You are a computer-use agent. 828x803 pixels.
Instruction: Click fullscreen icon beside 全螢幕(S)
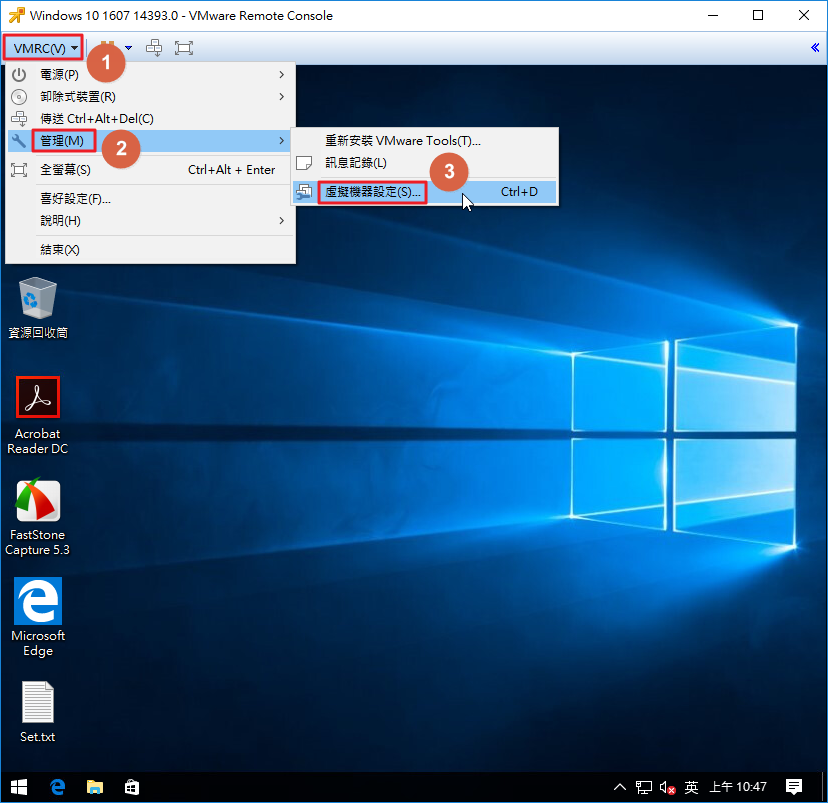[x=19, y=169]
